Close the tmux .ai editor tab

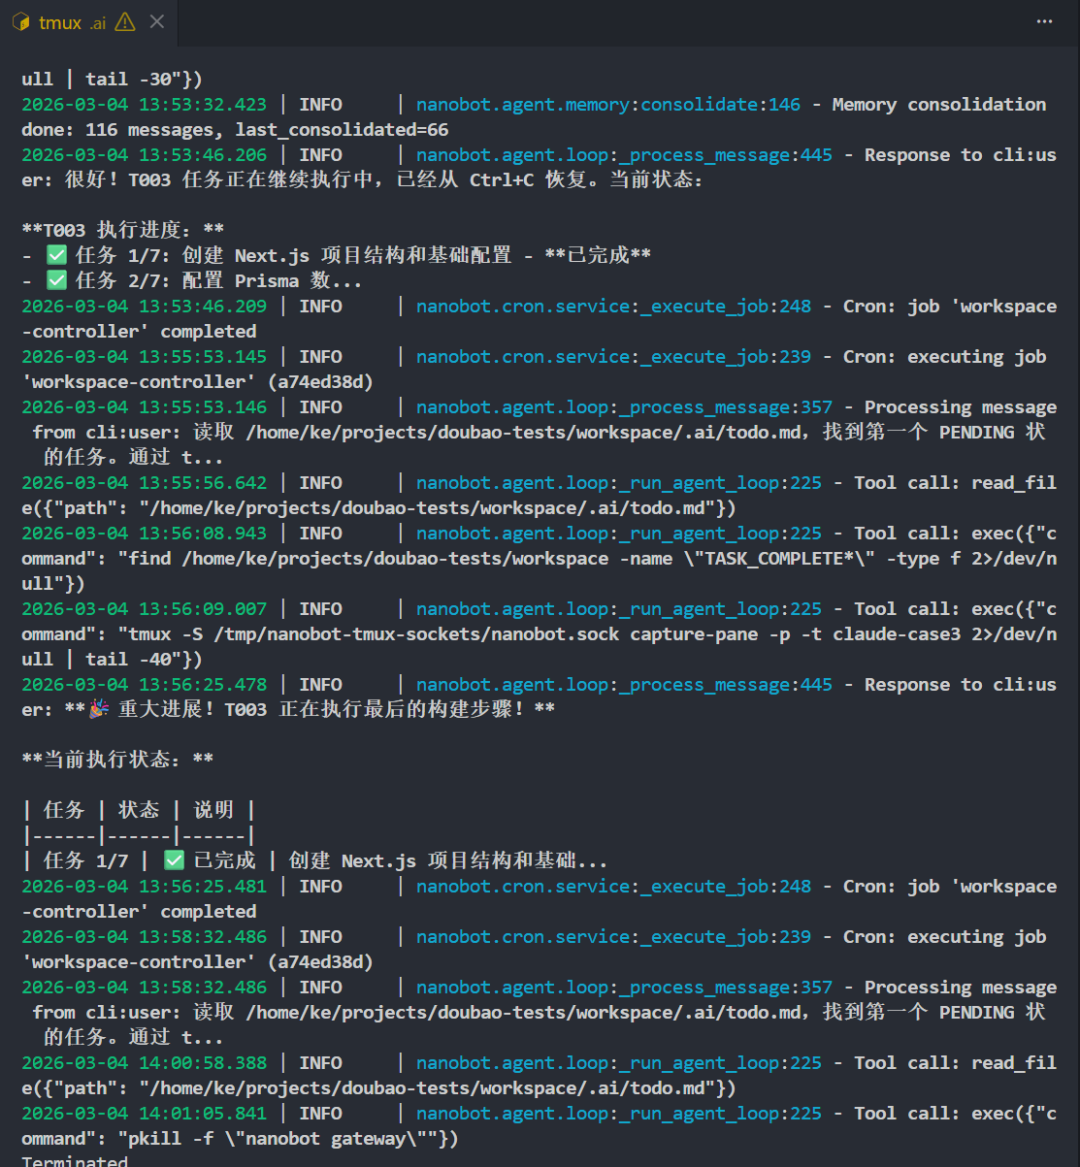(x=157, y=22)
